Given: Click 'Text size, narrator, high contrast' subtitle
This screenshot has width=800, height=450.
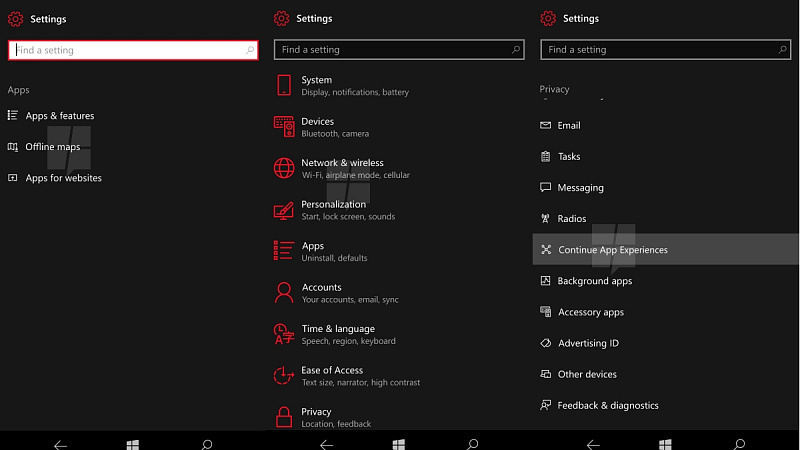Looking at the screenshot, I should click(x=361, y=383).
